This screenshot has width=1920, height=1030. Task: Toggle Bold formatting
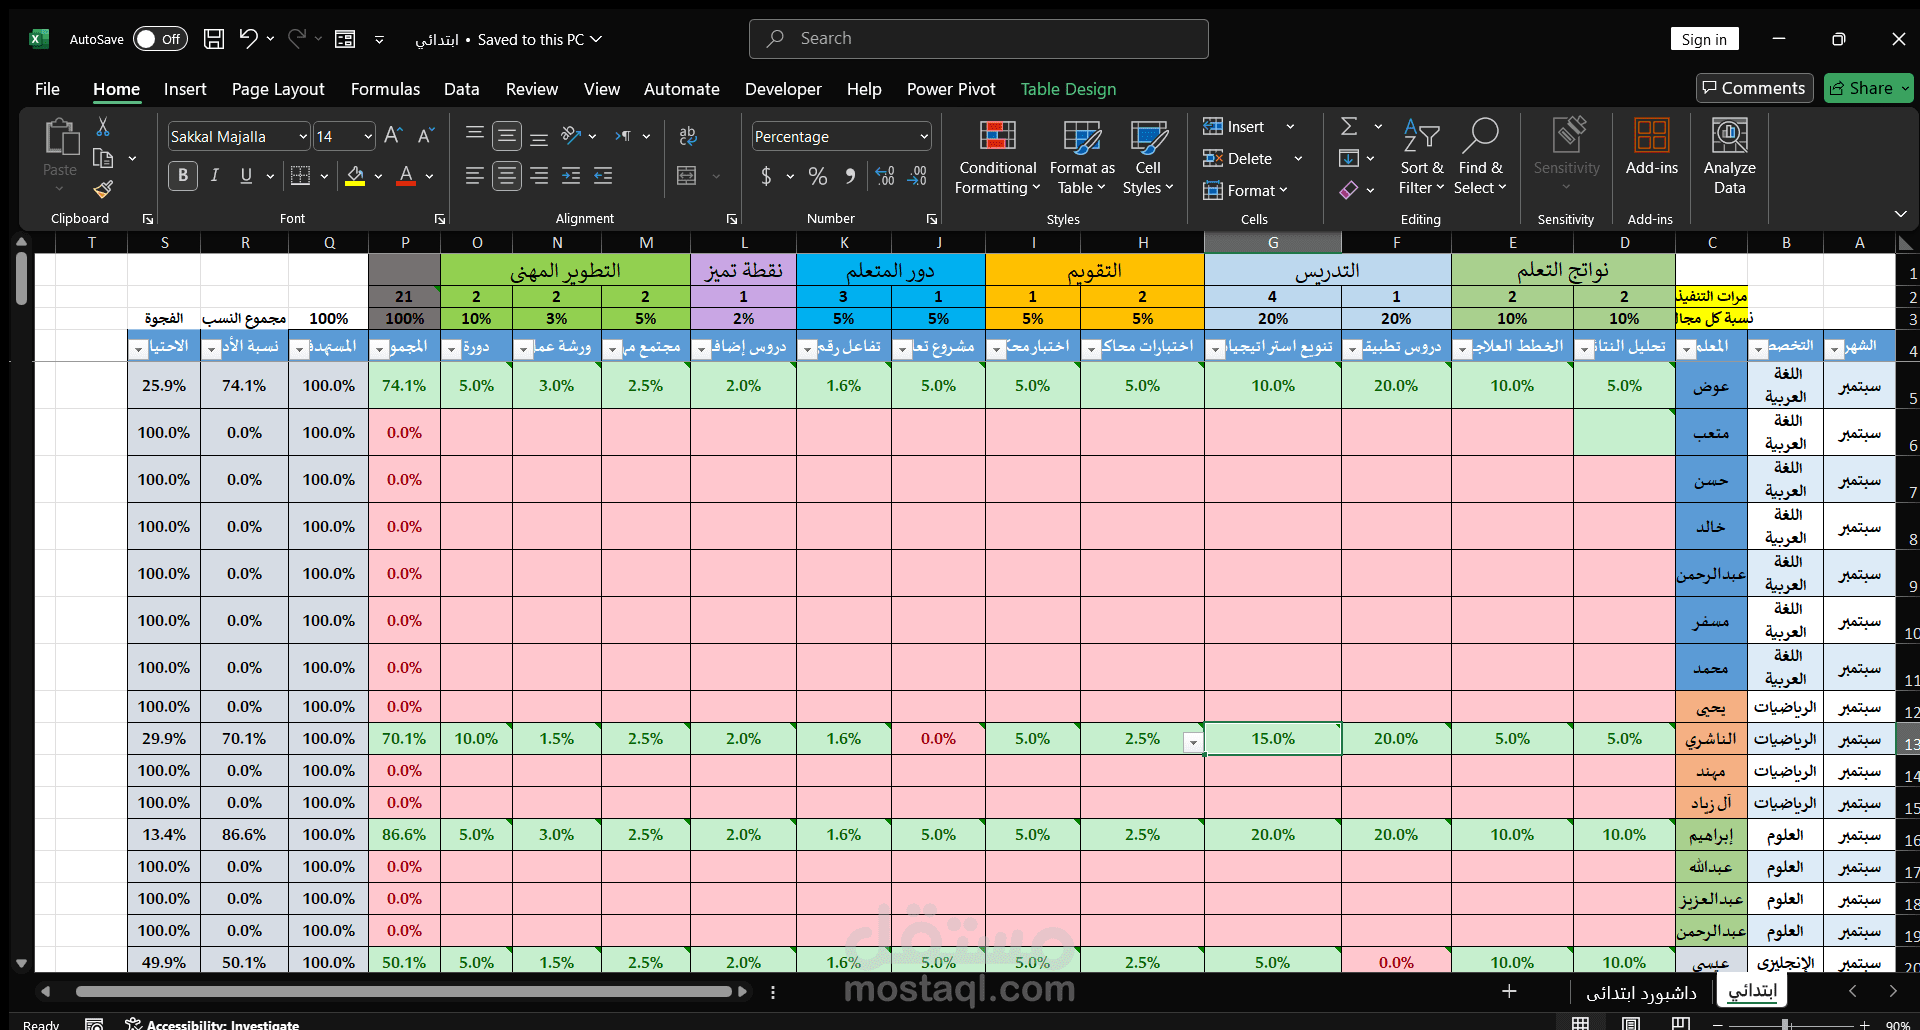tap(182, 176)
